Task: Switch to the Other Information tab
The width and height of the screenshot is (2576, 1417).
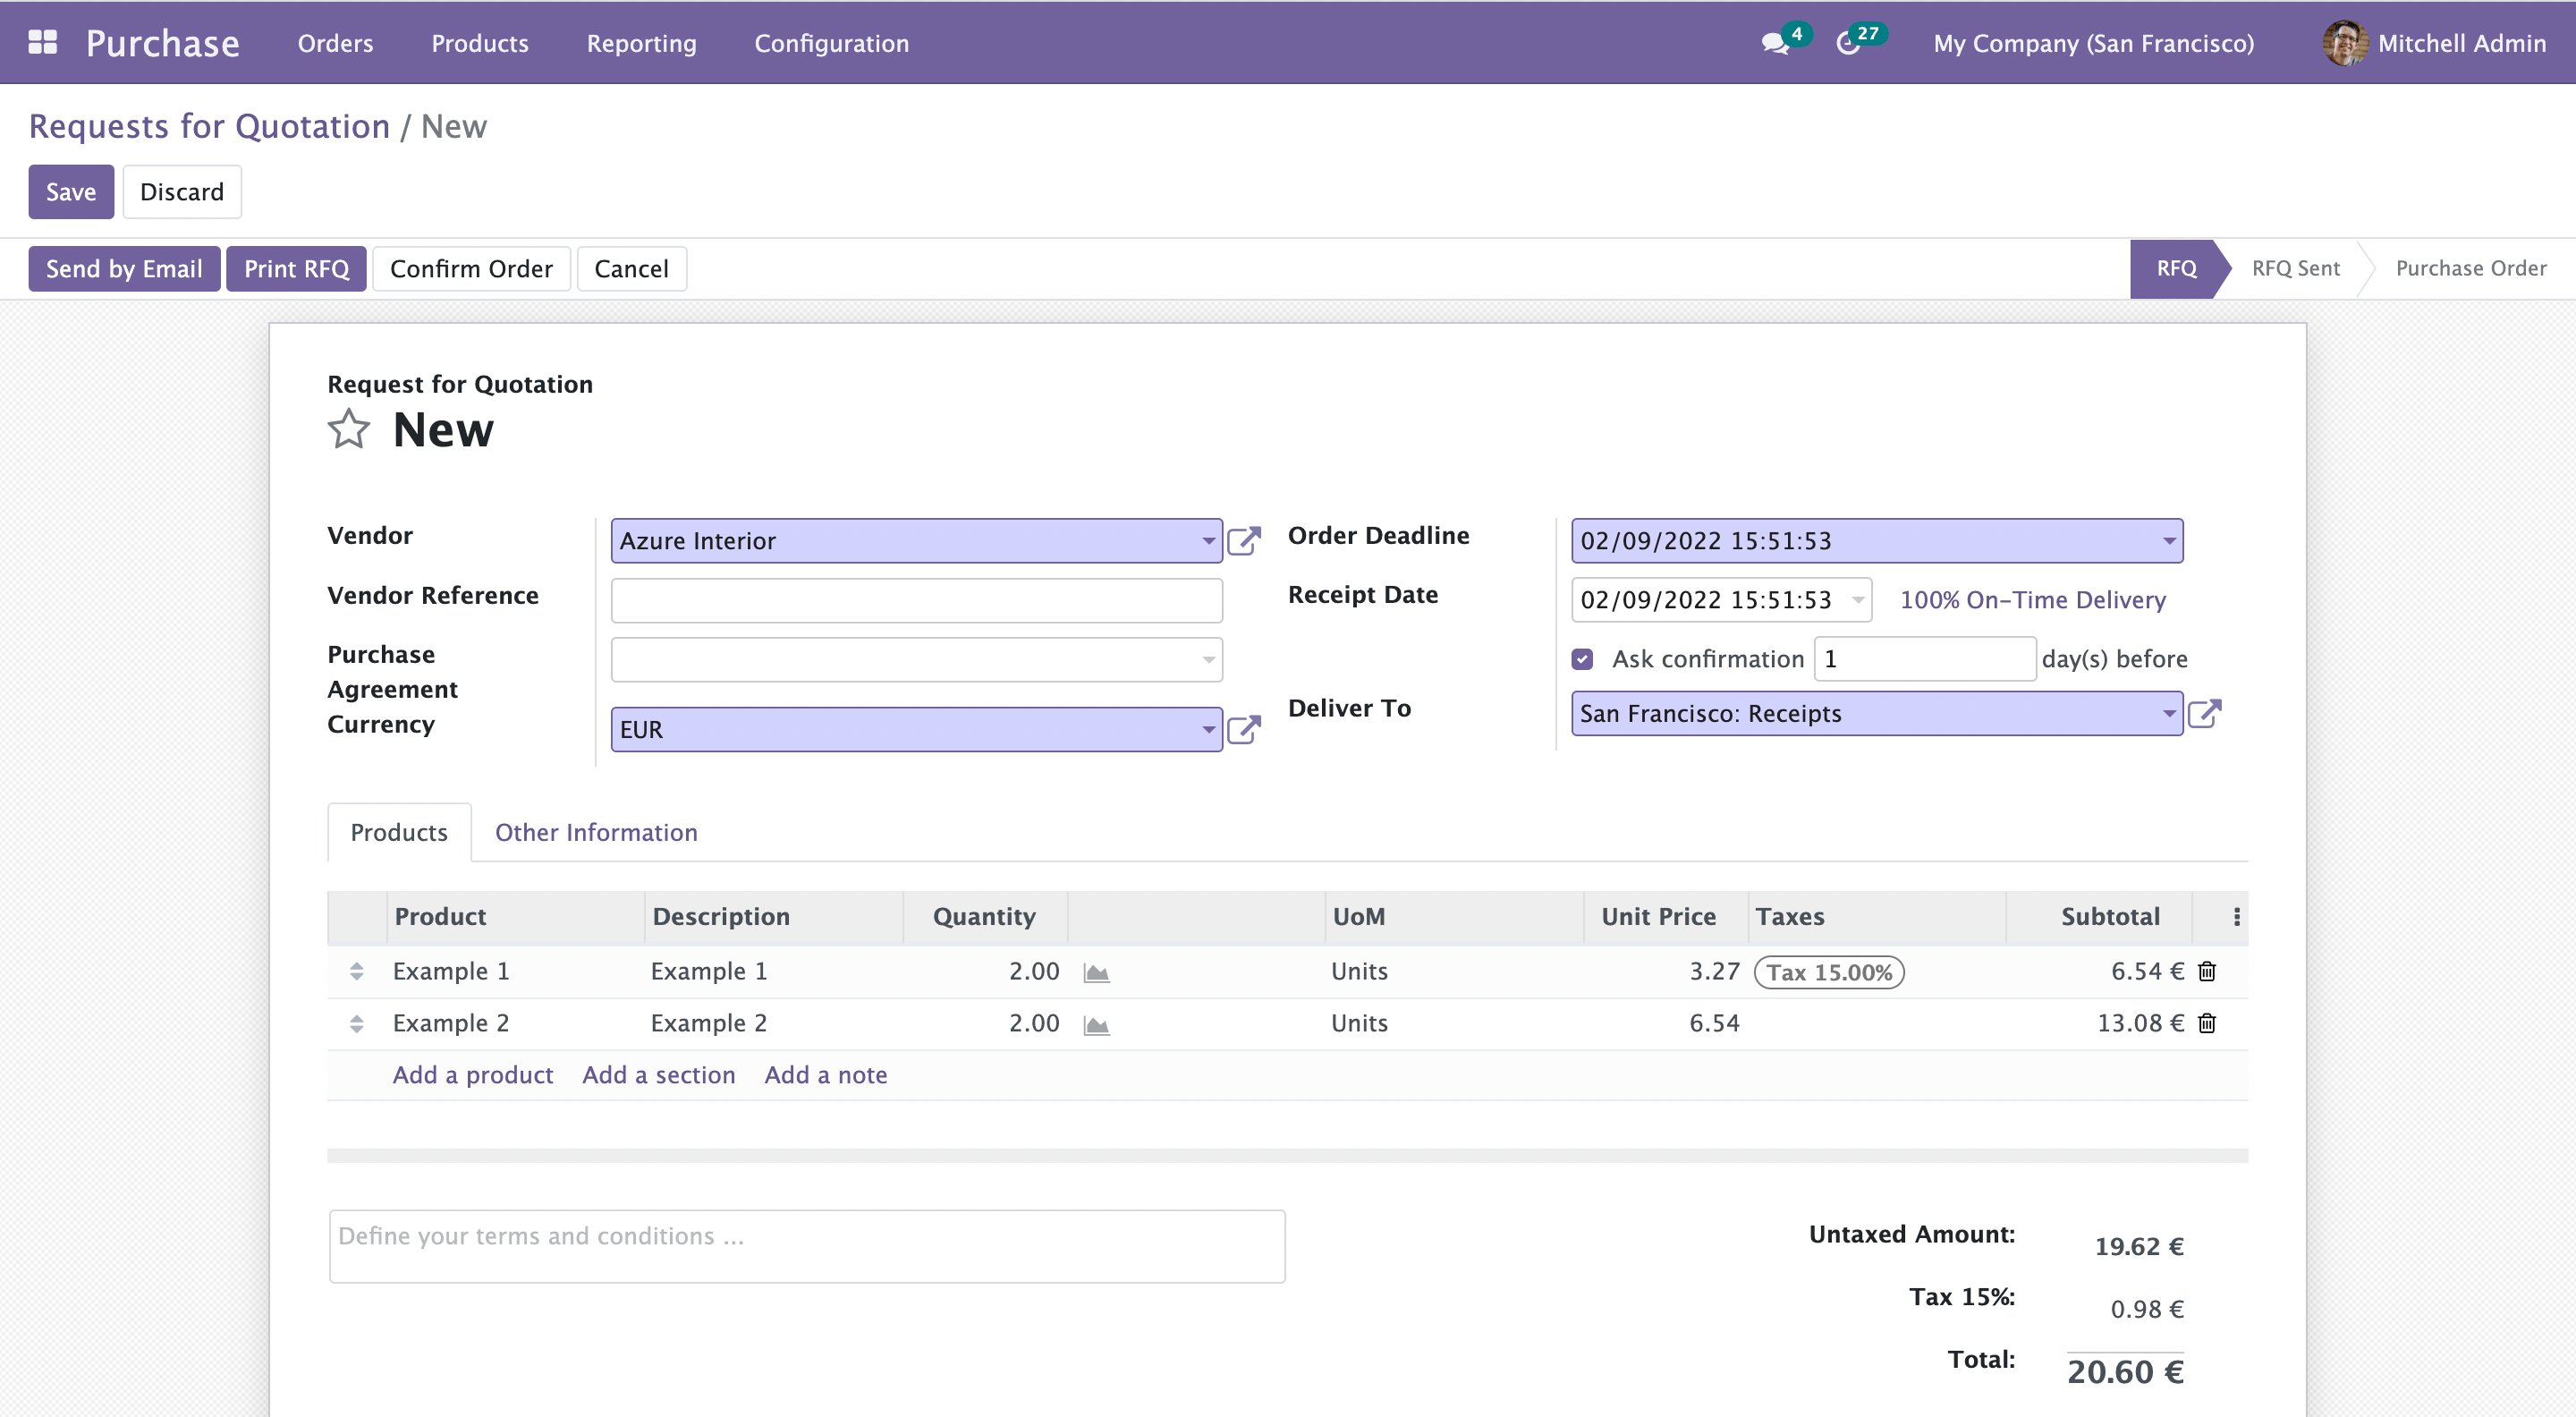Action: (x=596, y=832)
